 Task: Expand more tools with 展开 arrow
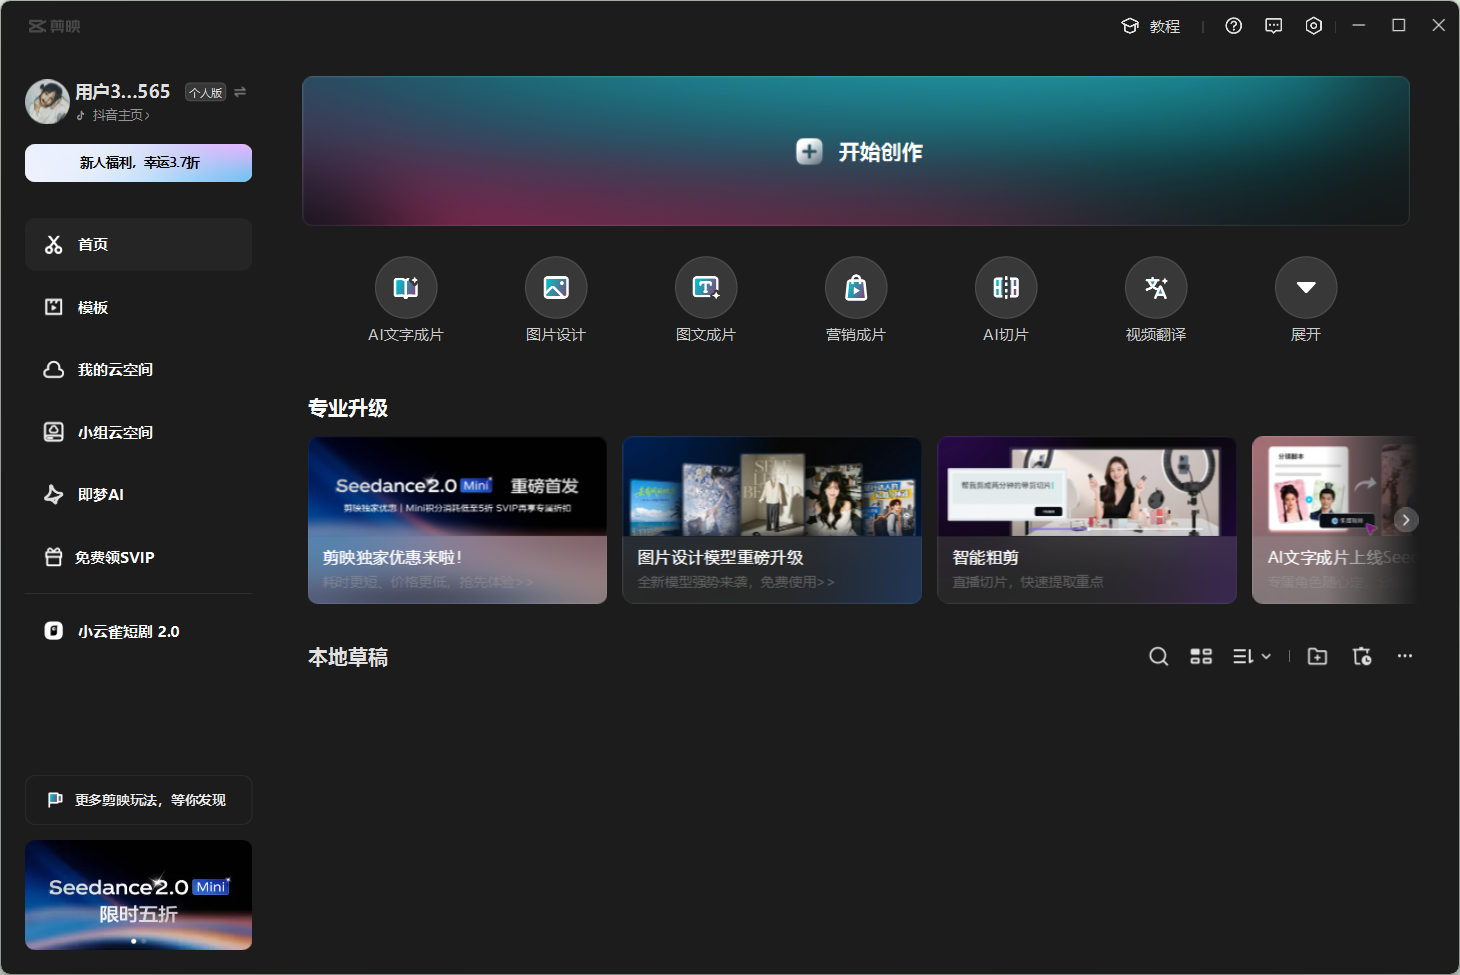pyautogui.click(x=1306, y=288)
